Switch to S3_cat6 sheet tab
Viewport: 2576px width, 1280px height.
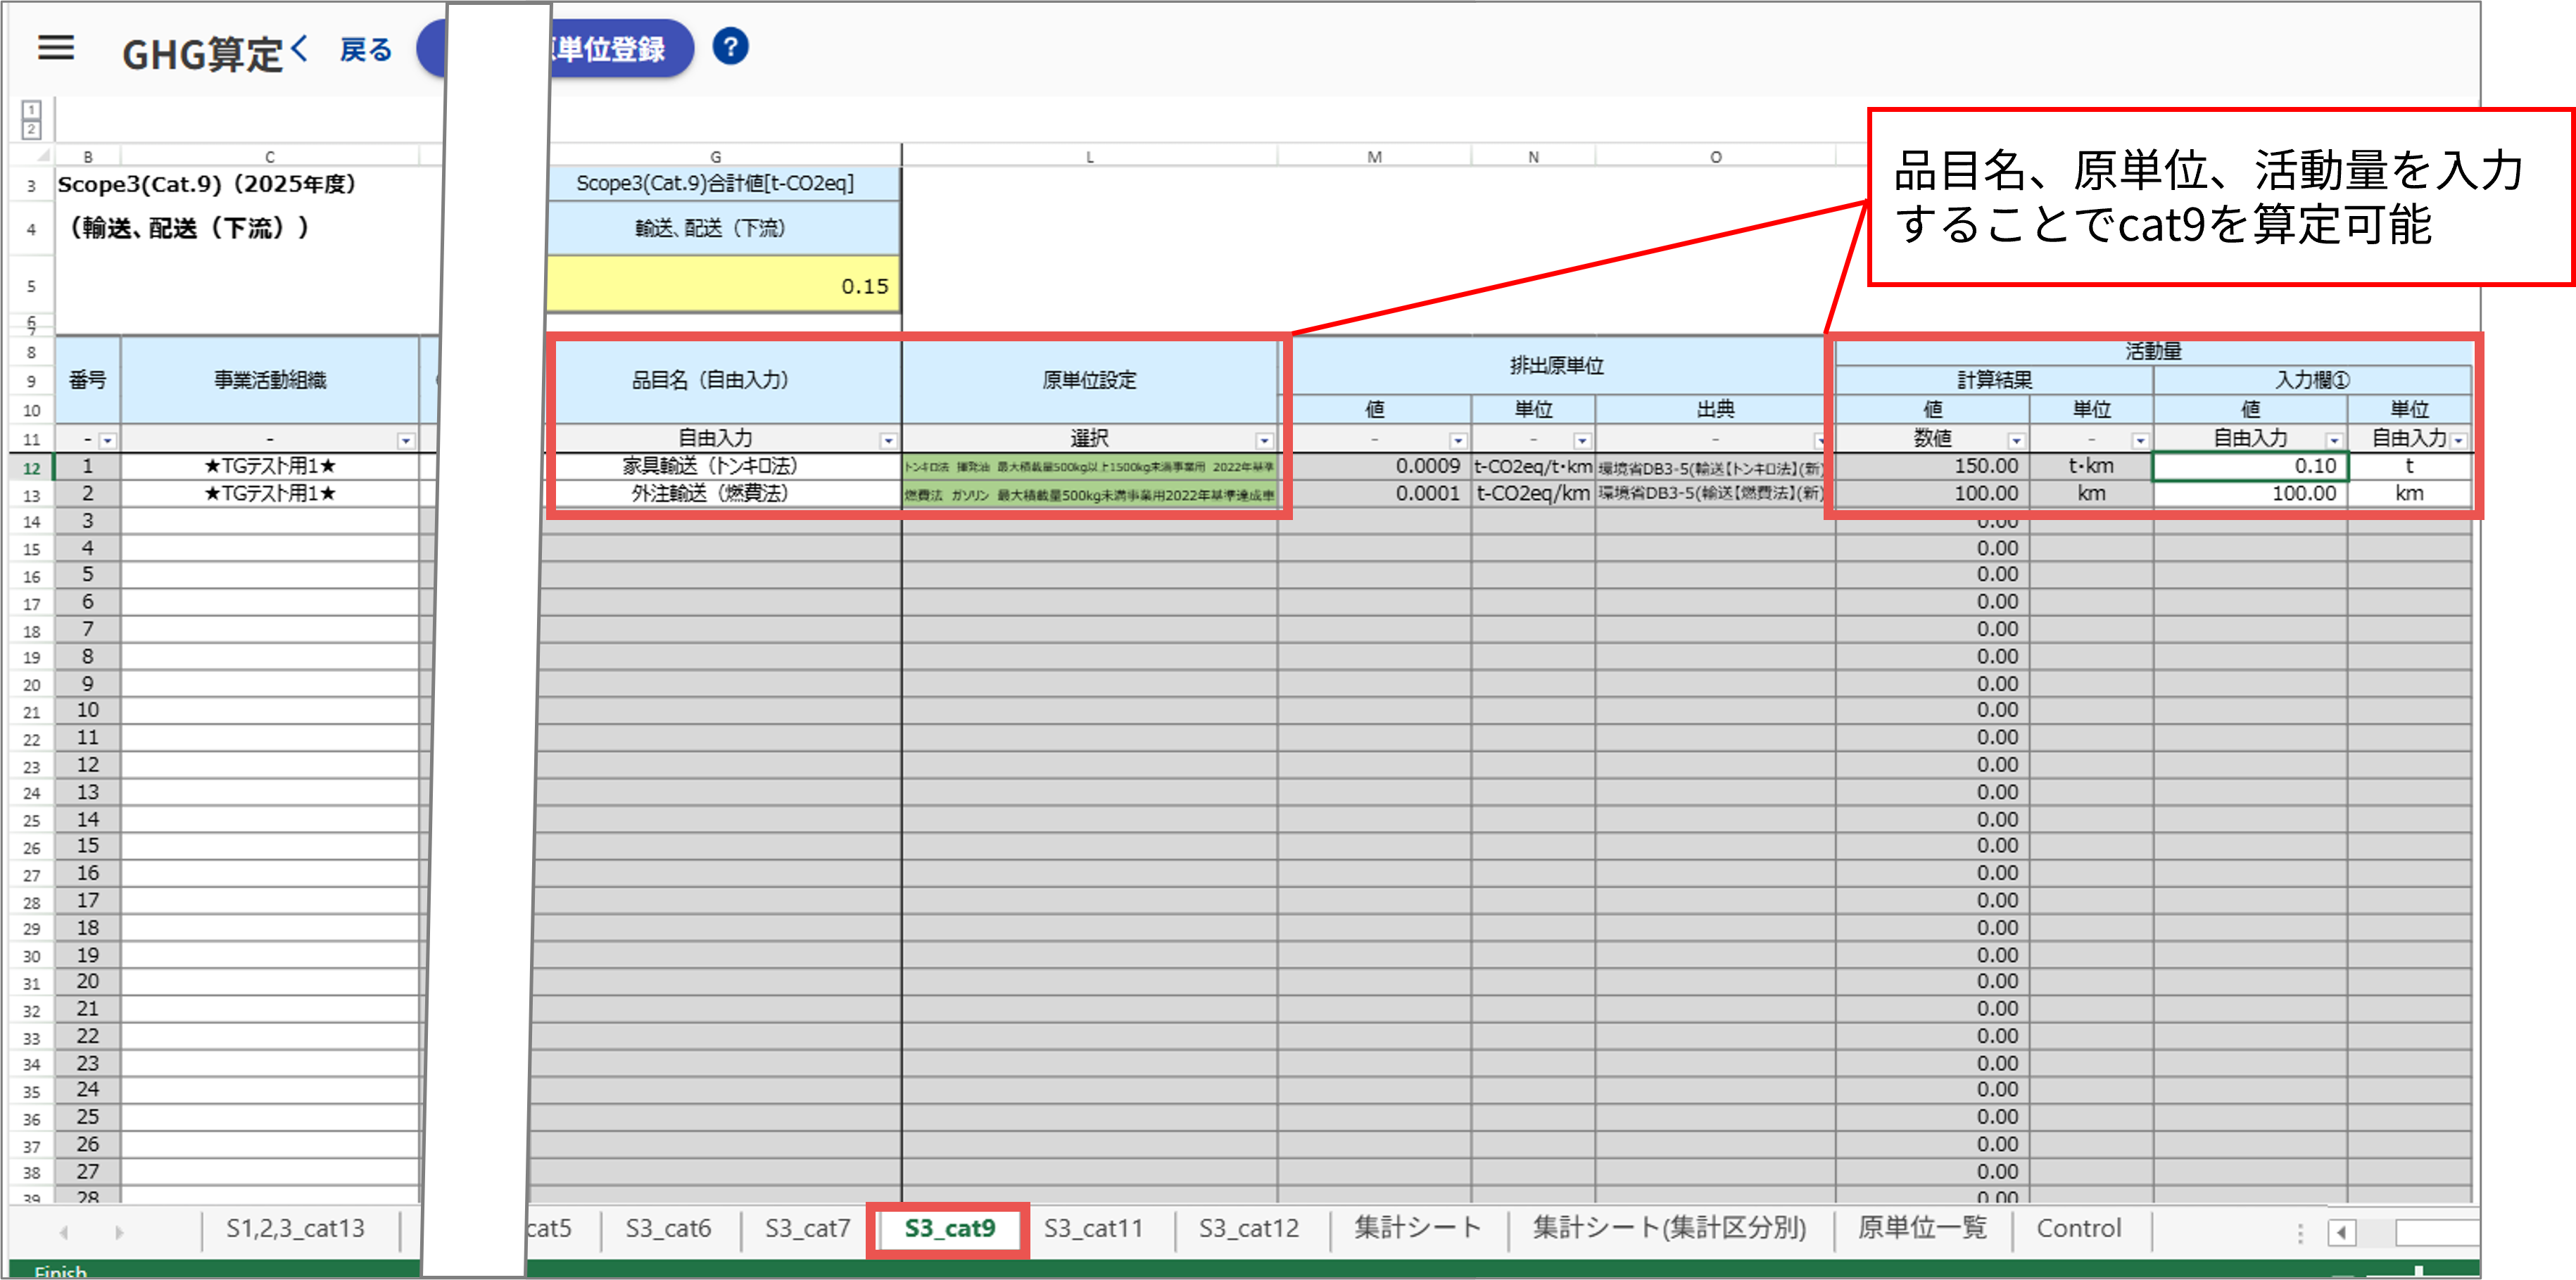coord(668,1228)
